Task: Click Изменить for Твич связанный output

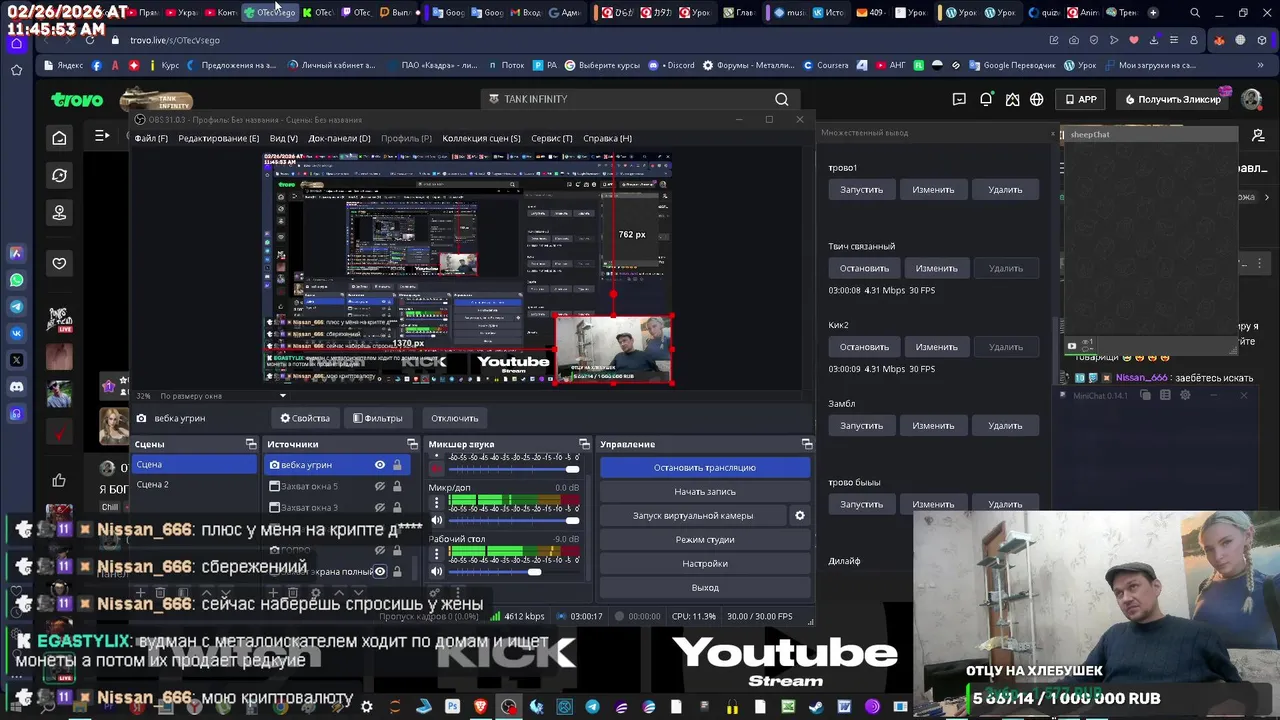Action: click(937, 268)
